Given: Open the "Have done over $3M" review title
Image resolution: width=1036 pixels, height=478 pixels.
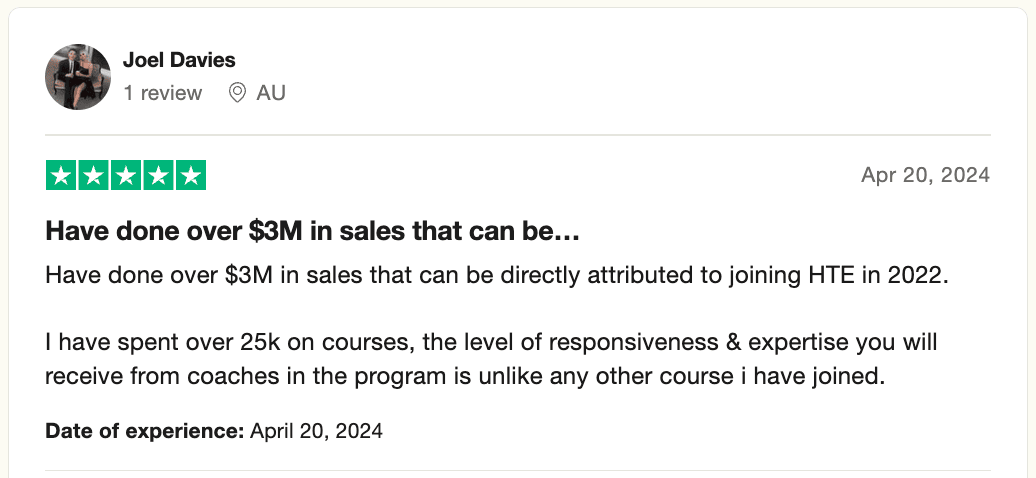Looking at the screenshot, I should click(x=313, y=232).
